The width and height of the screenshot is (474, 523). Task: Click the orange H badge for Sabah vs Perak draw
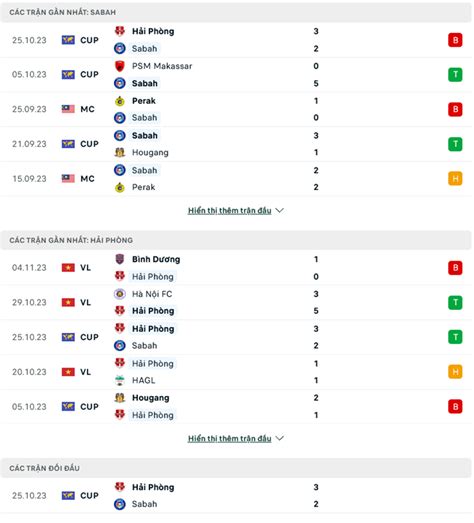point(455,178)
